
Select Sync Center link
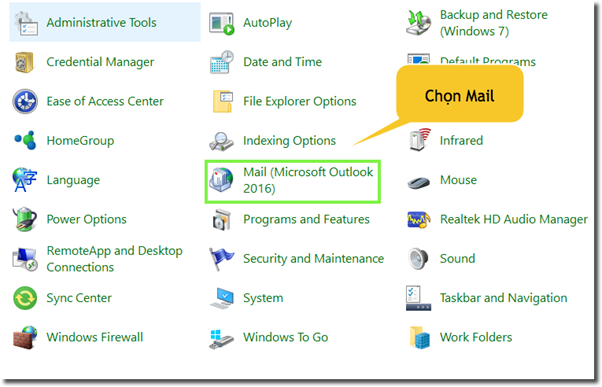(x=79, y=298)
